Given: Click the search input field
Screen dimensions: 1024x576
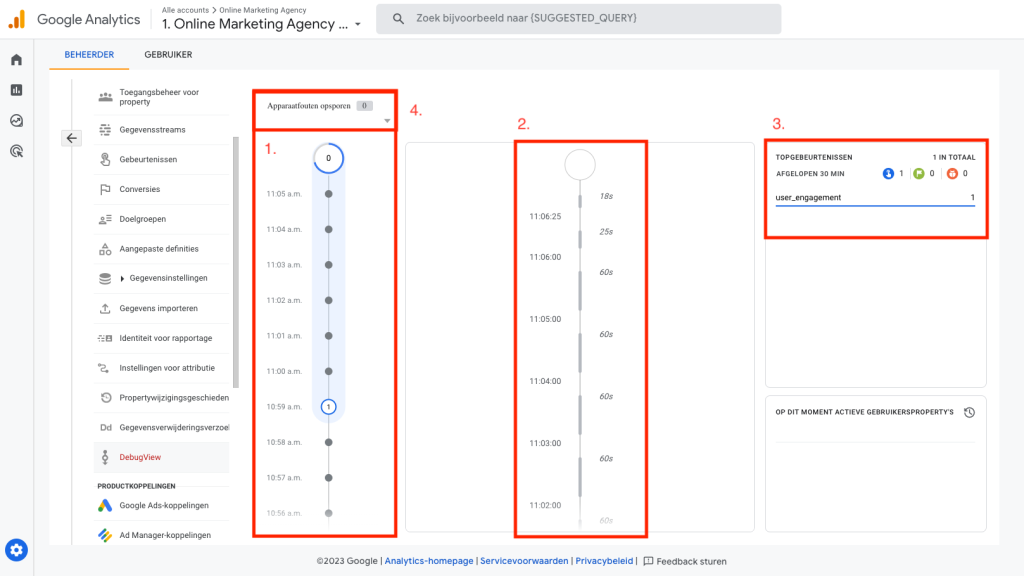Looking at the screenshot, I should click(578, 19).
